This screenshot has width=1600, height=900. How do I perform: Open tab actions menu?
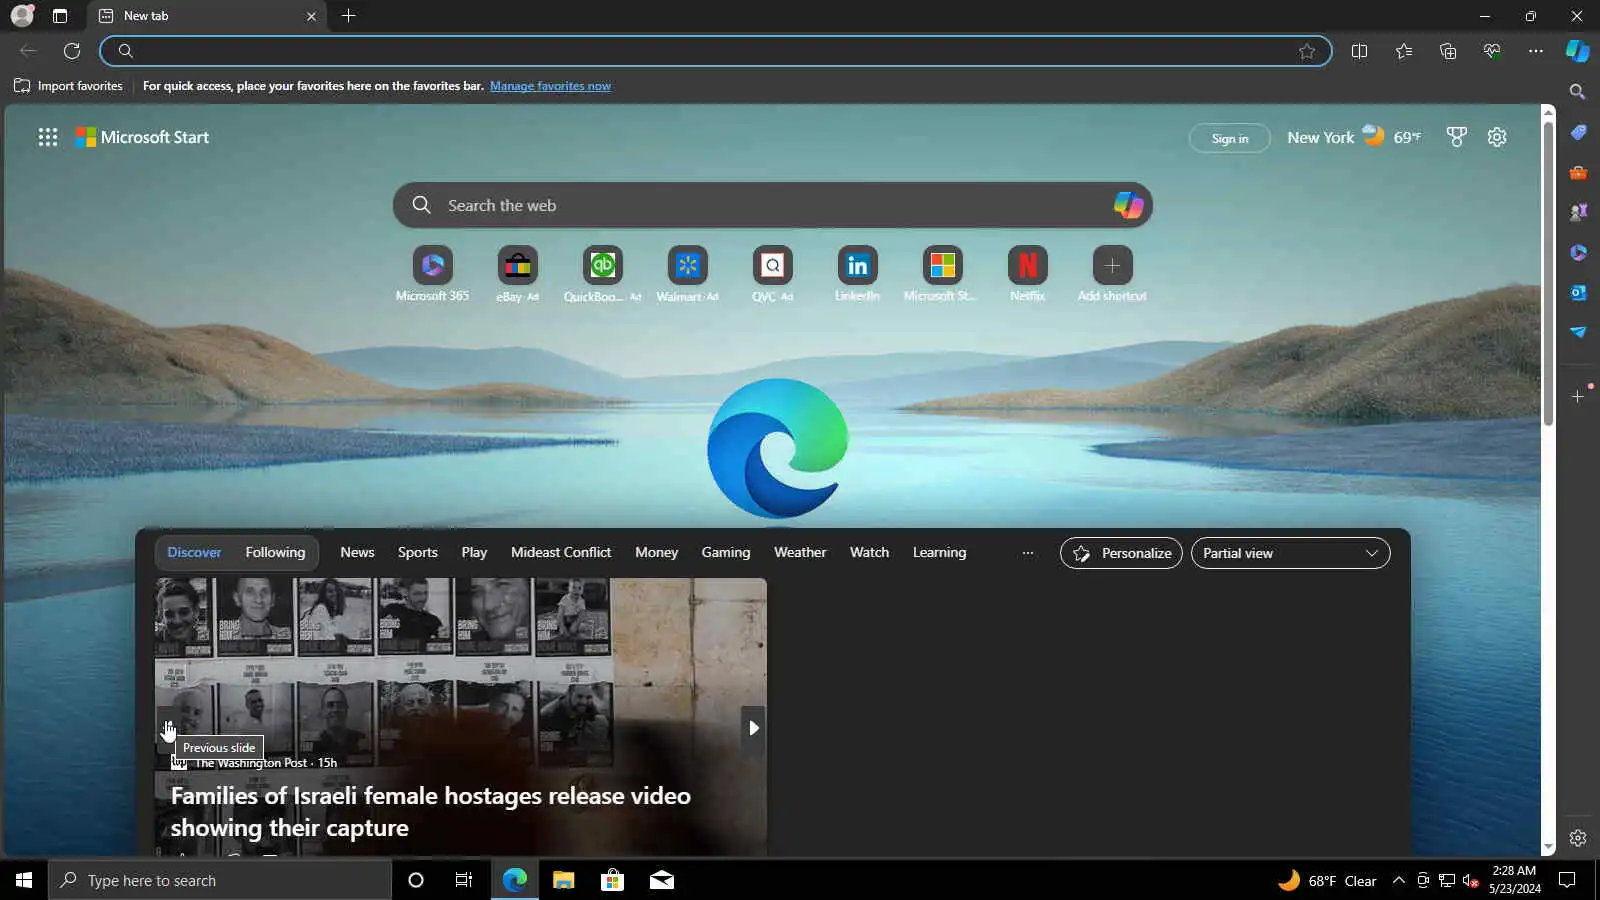coord(60,16)
